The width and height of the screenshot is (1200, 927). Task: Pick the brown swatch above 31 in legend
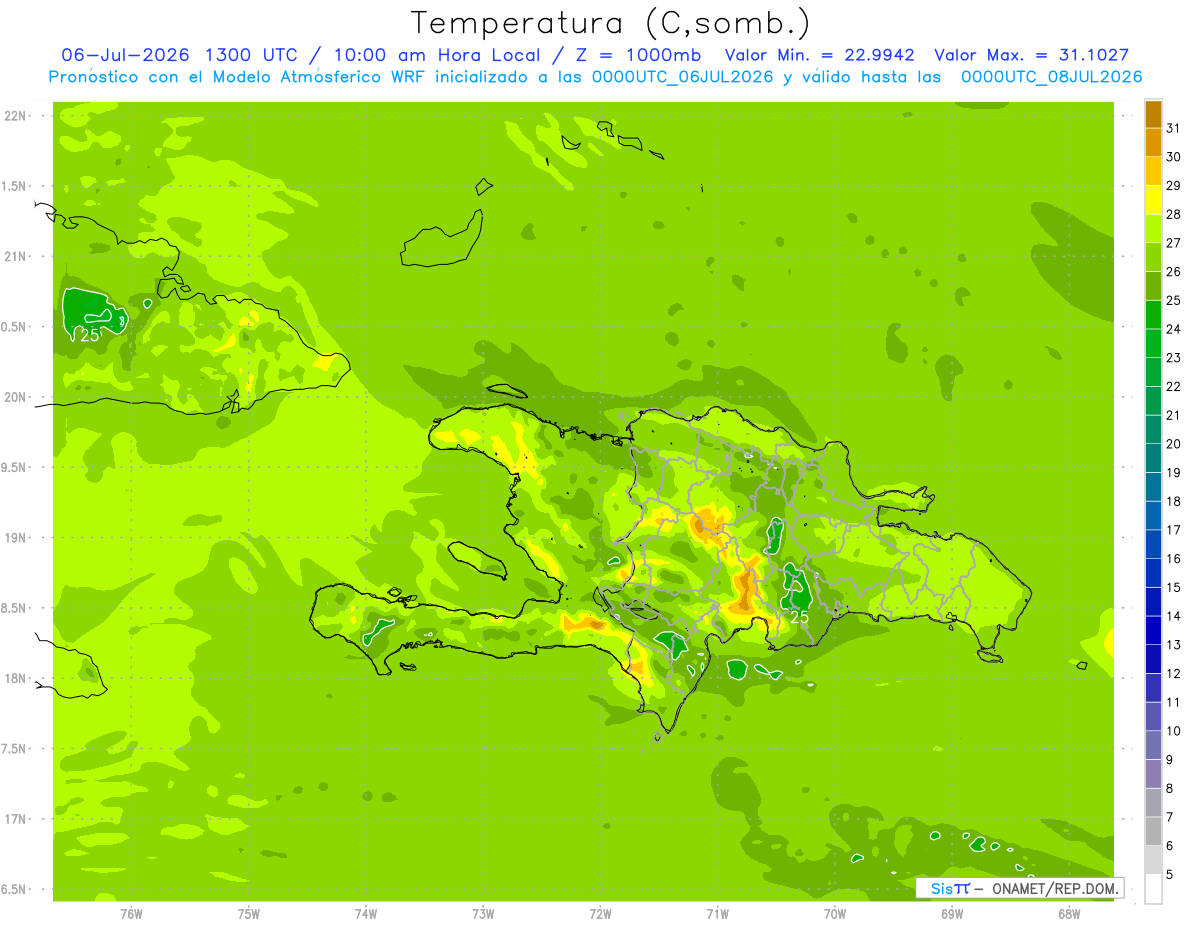coord(1153,115)
